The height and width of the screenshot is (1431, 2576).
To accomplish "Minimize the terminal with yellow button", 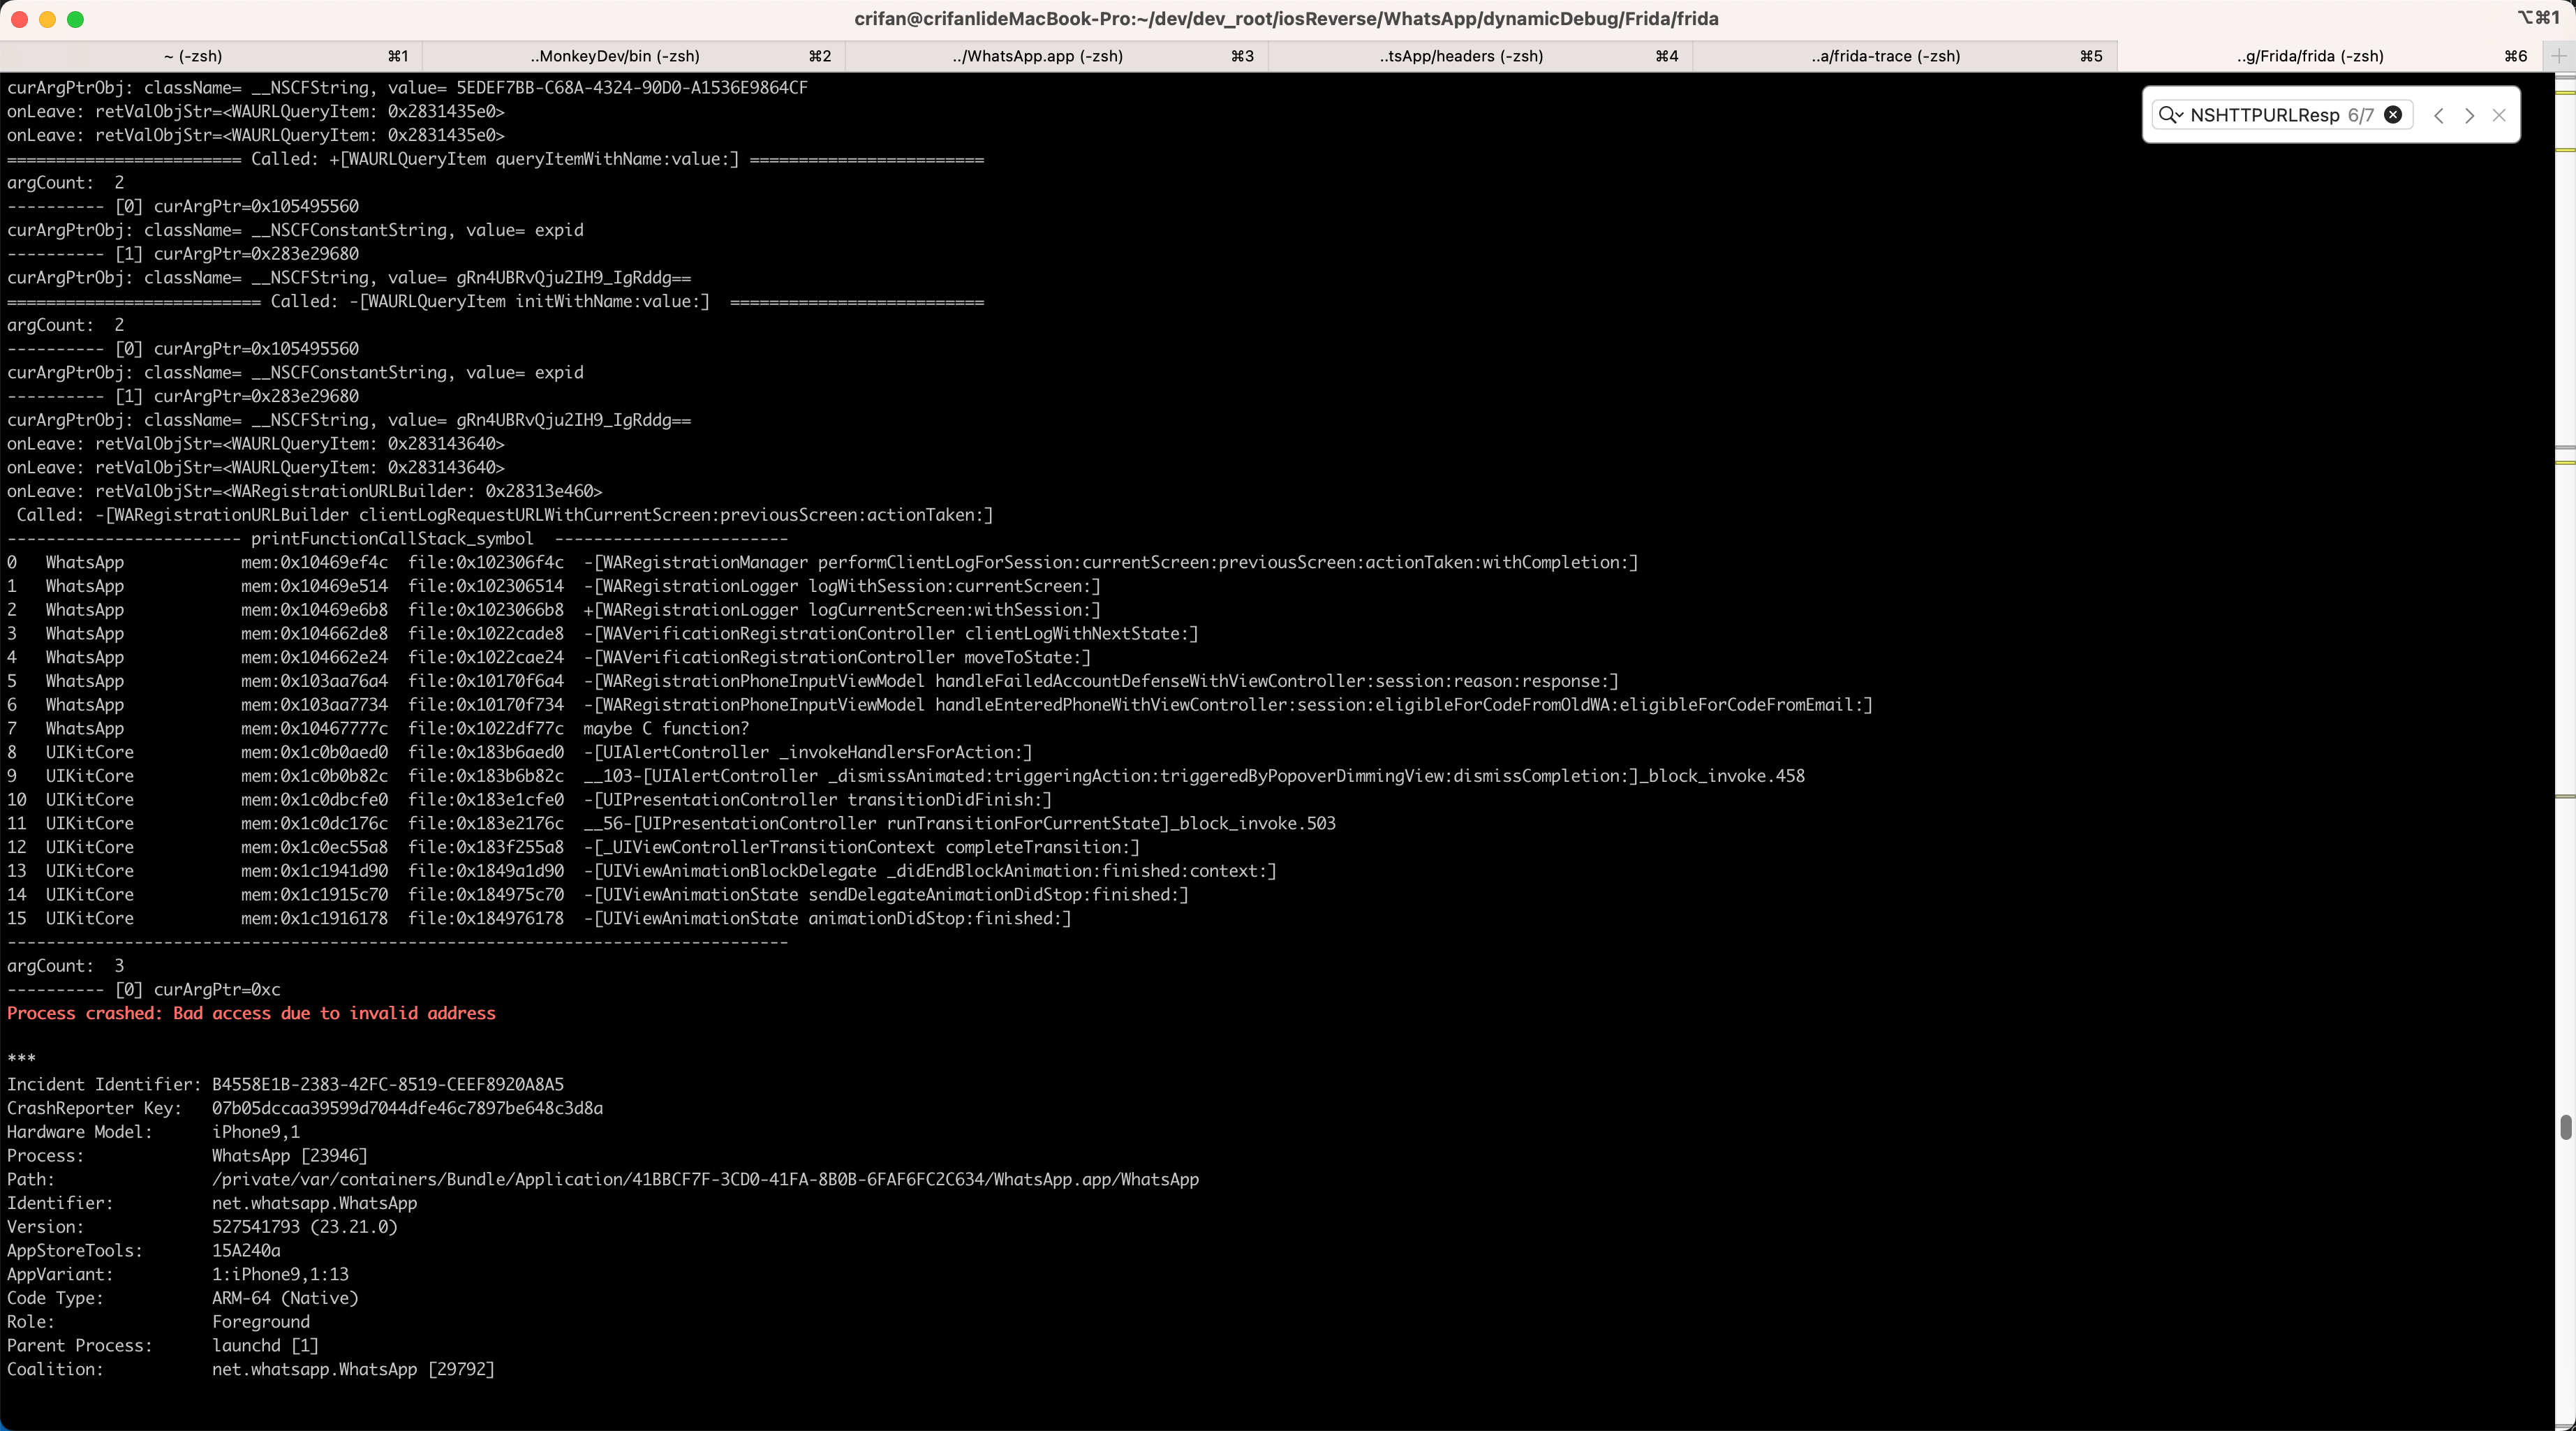I will click(x=47, y=19).
